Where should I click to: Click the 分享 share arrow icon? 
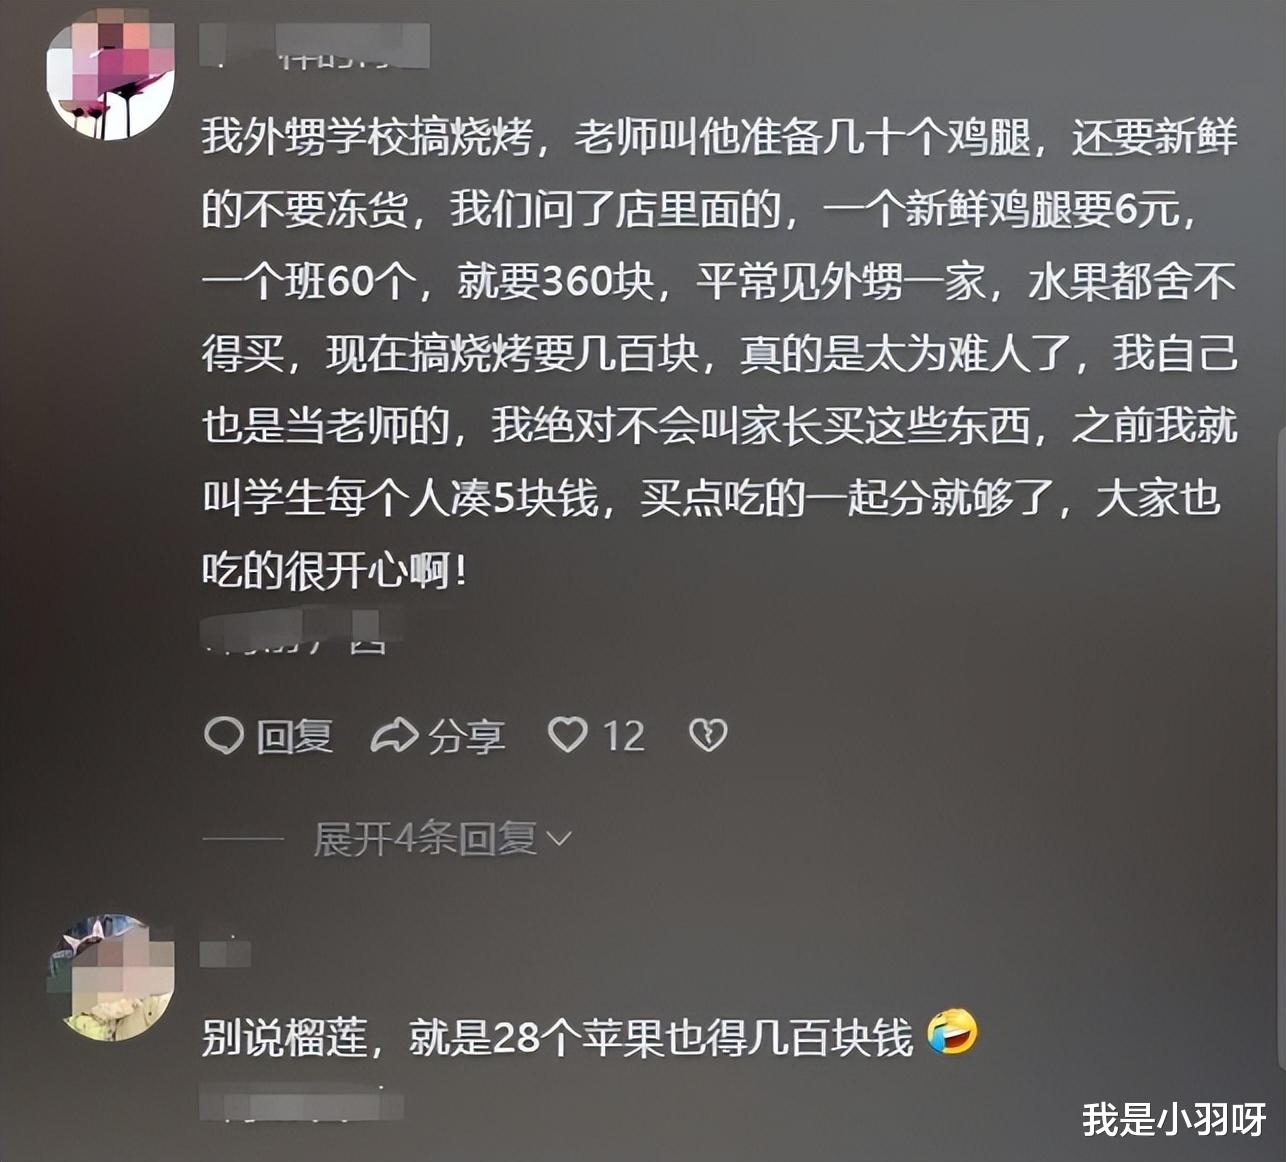coord(394,736)
